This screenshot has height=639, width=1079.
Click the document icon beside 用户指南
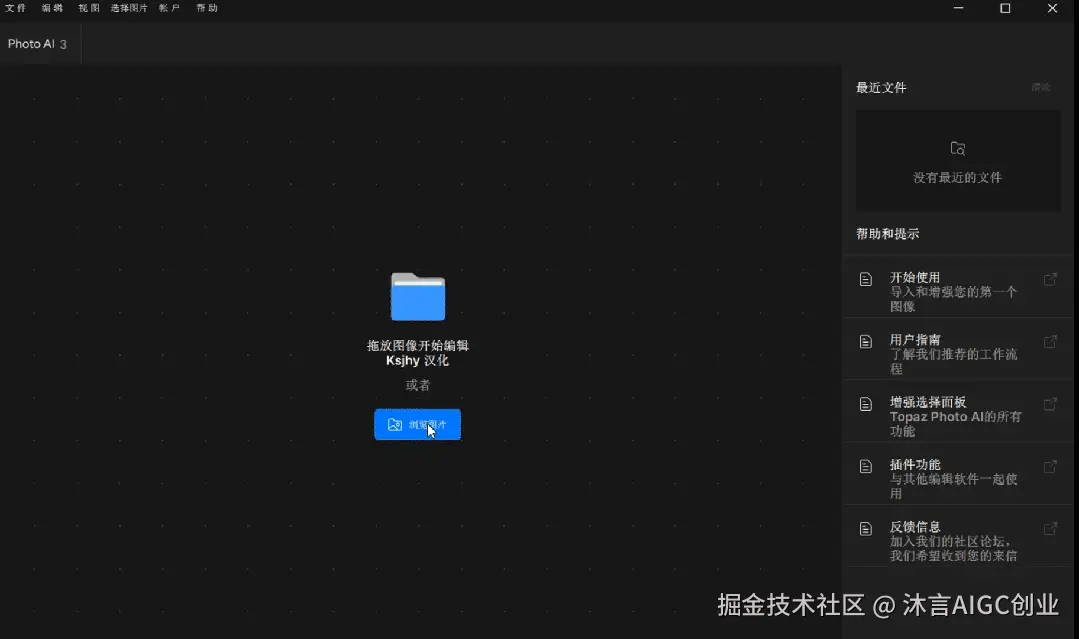[866, 342]
